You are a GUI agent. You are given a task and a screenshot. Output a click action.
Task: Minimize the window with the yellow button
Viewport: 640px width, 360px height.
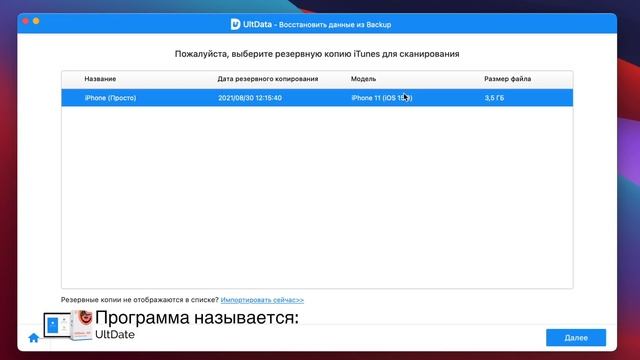[x=36, y=21]
